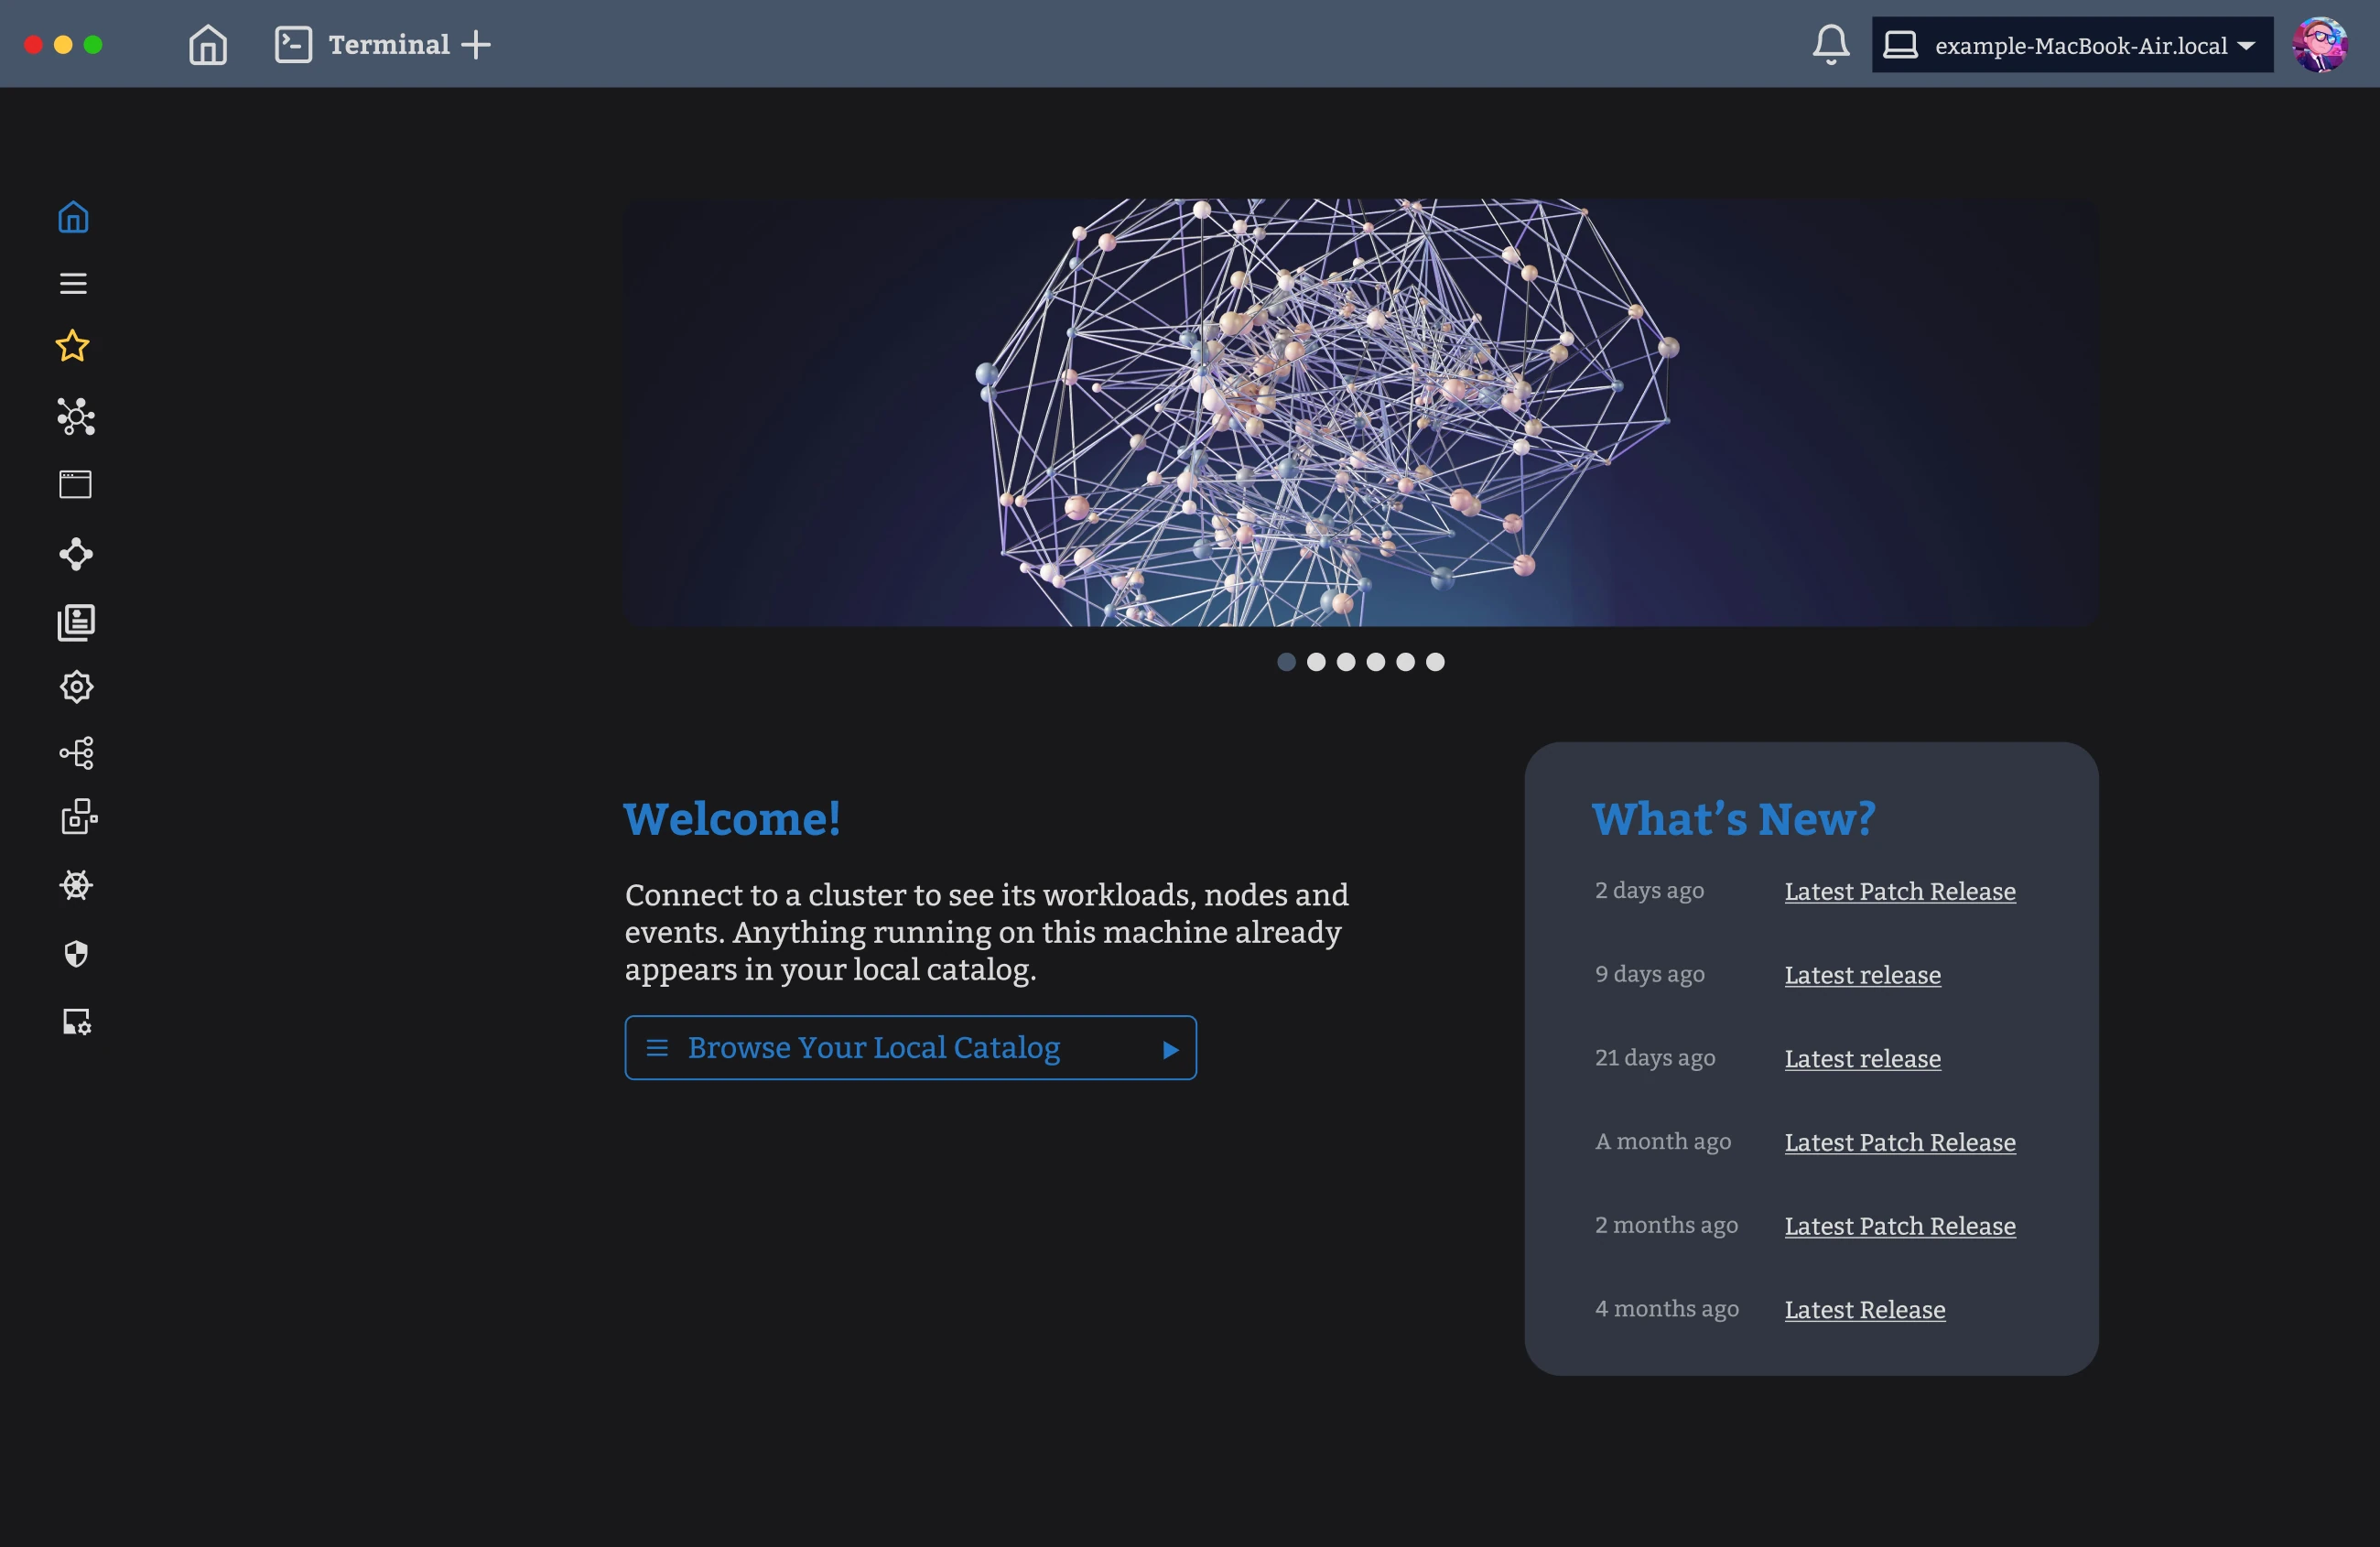
Task: Click Browse Your Local Catalog button
Action: coord(910,1048)
